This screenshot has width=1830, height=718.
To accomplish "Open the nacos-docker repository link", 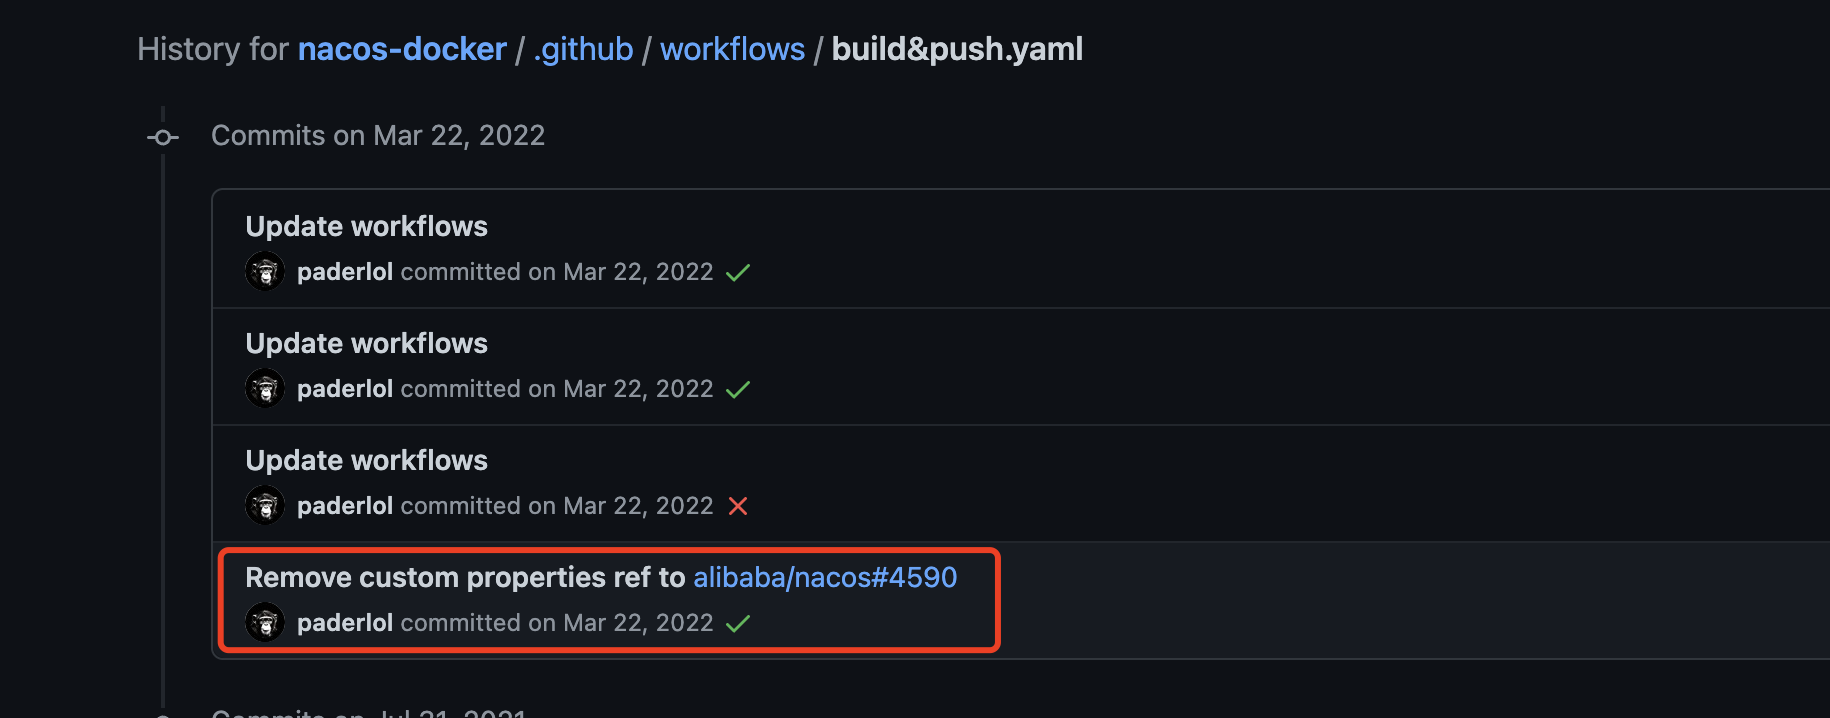I will tap(402, 48).
